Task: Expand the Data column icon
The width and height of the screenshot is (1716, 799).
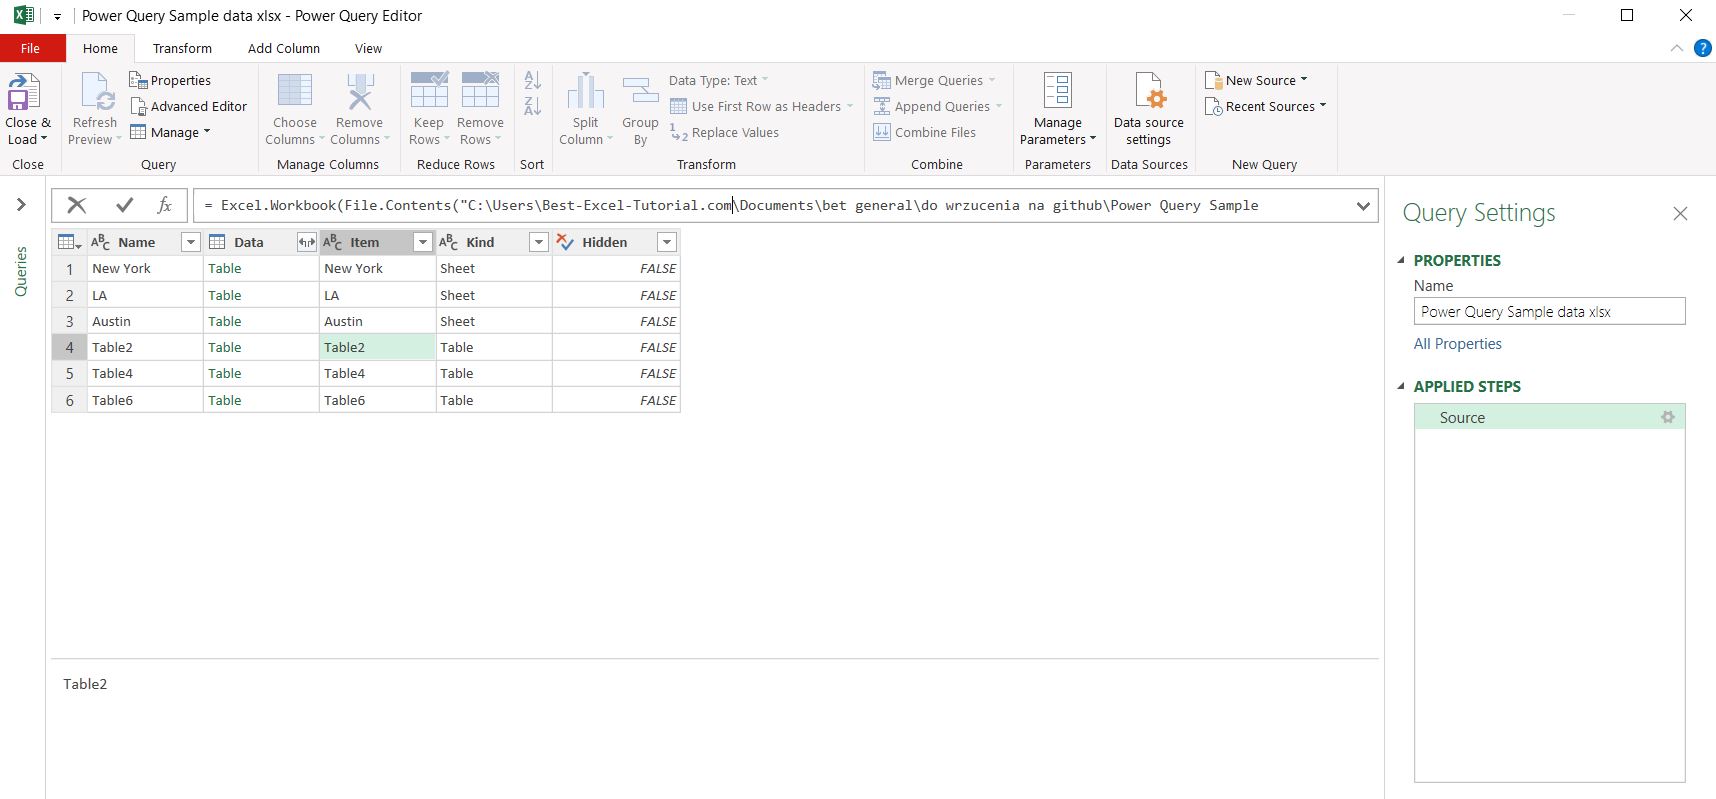Action: tap(306, 242)
